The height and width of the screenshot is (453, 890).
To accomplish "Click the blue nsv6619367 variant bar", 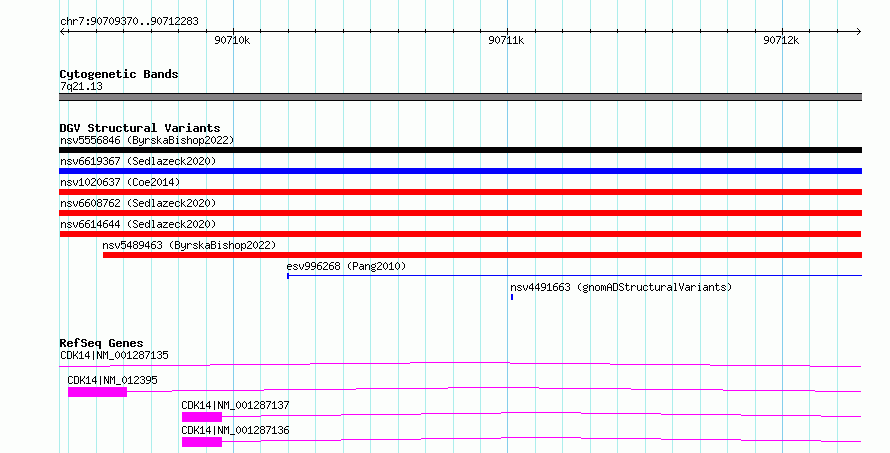I will pyautogui.click(x=460, y=171).
